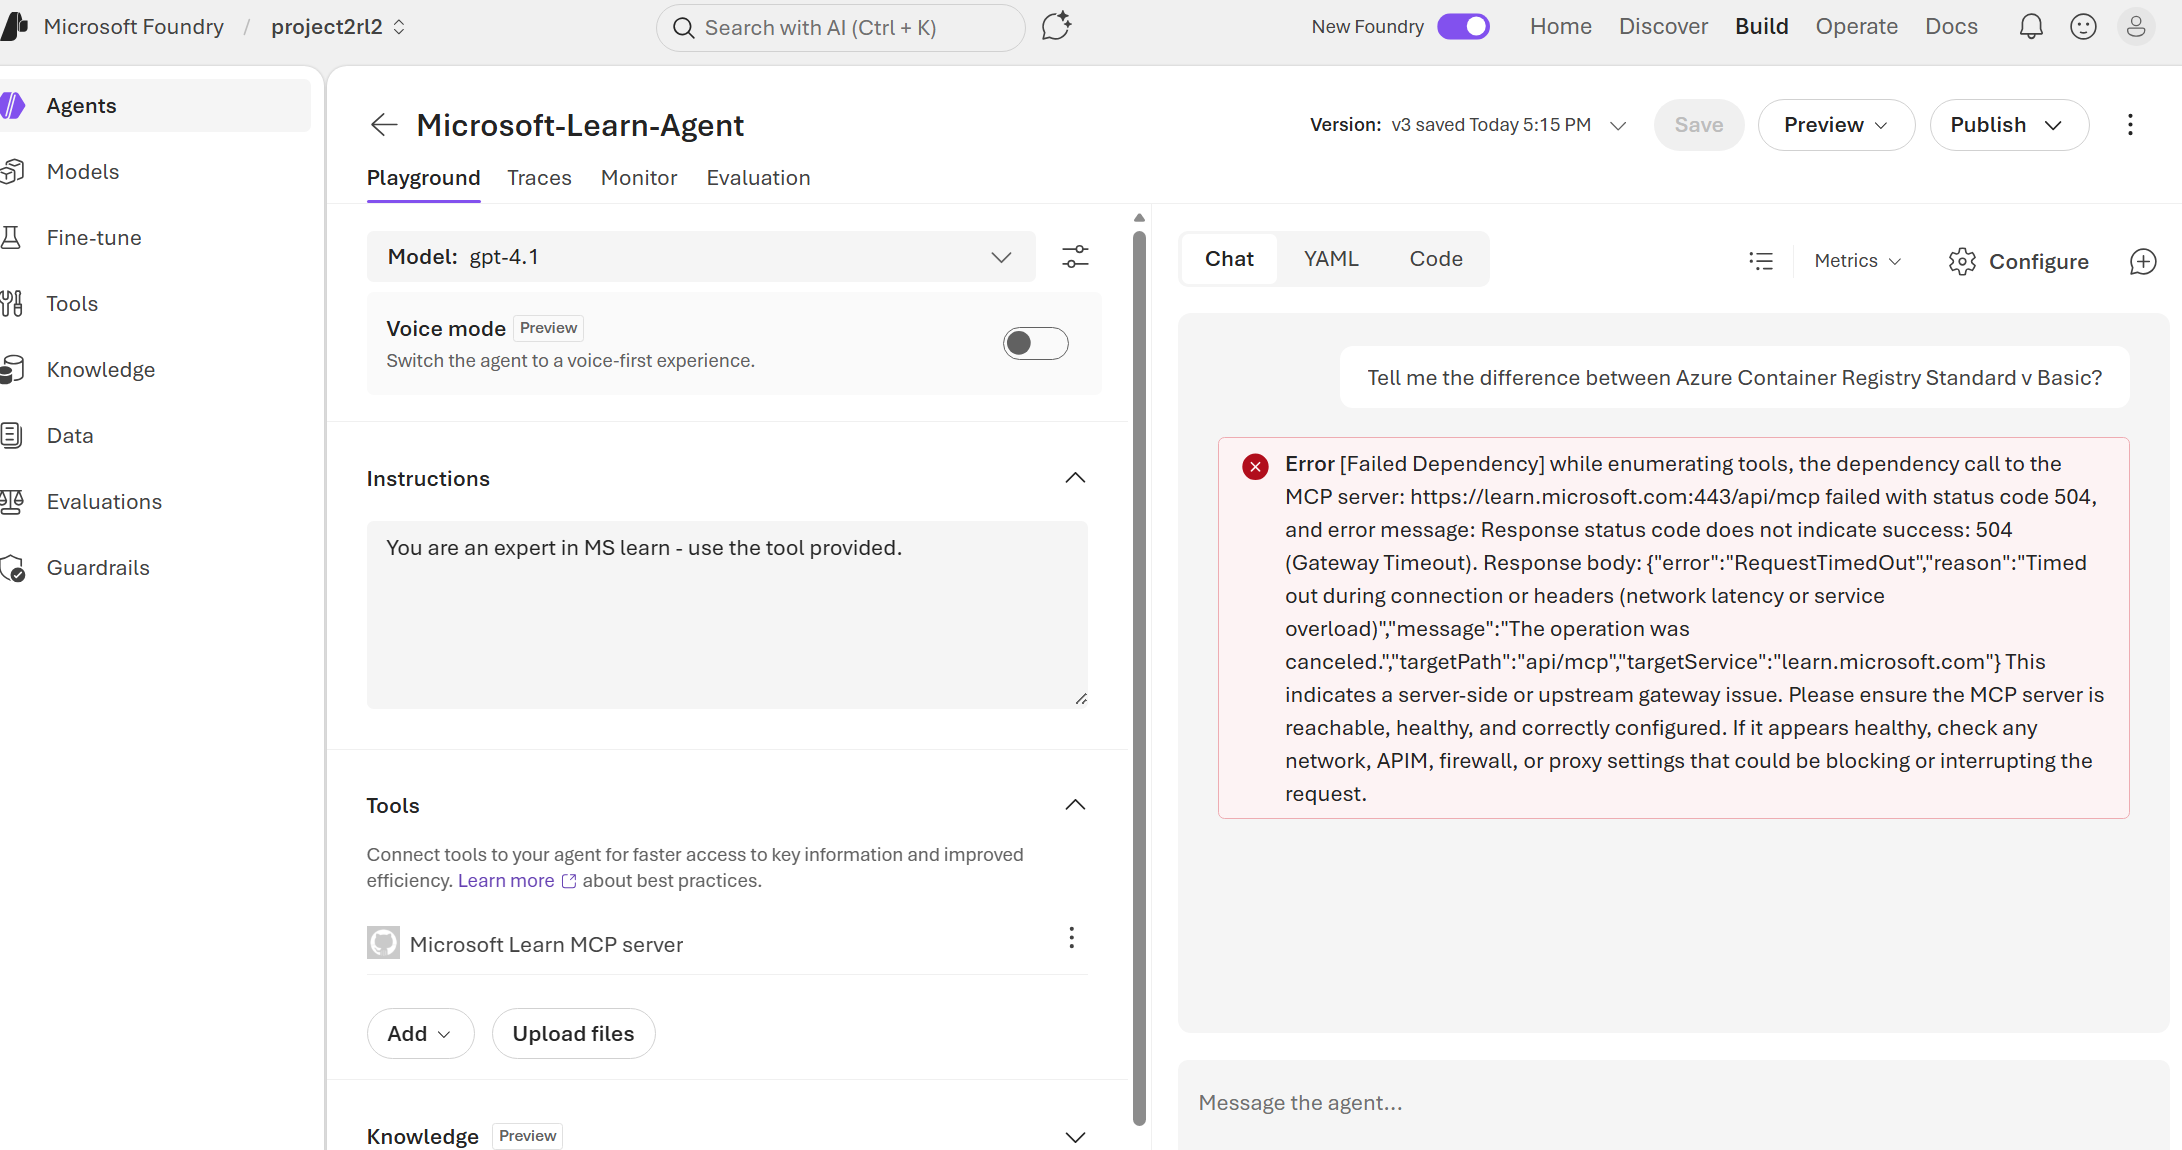
Task: Click the Message the agent input
Action: [1672, 1103]
